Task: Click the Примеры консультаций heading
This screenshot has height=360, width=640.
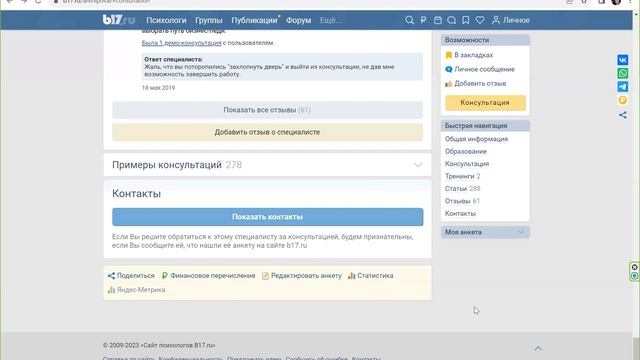Action: click(x=167, y=165)
